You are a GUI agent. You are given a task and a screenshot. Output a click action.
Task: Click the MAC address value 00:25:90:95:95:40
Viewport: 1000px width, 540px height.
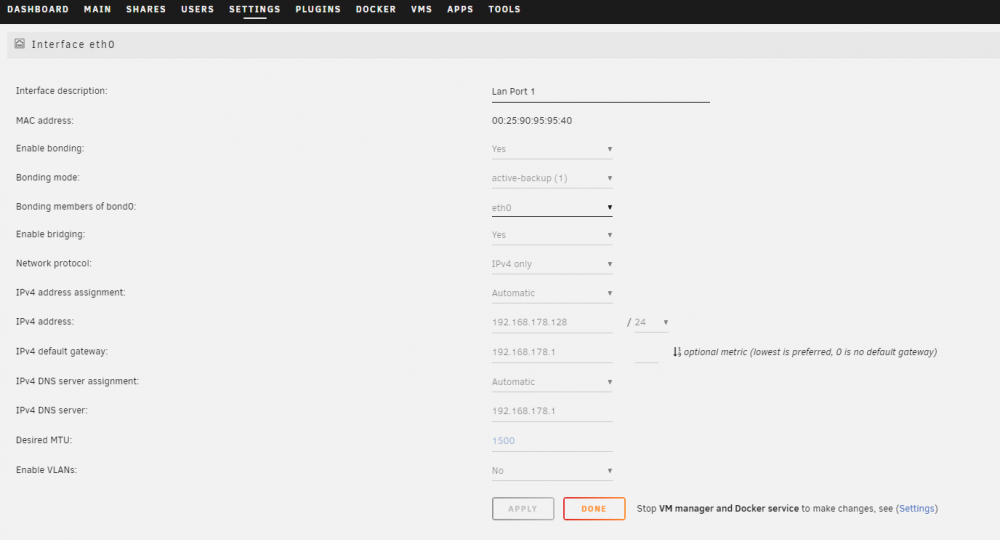coord(532,120)
